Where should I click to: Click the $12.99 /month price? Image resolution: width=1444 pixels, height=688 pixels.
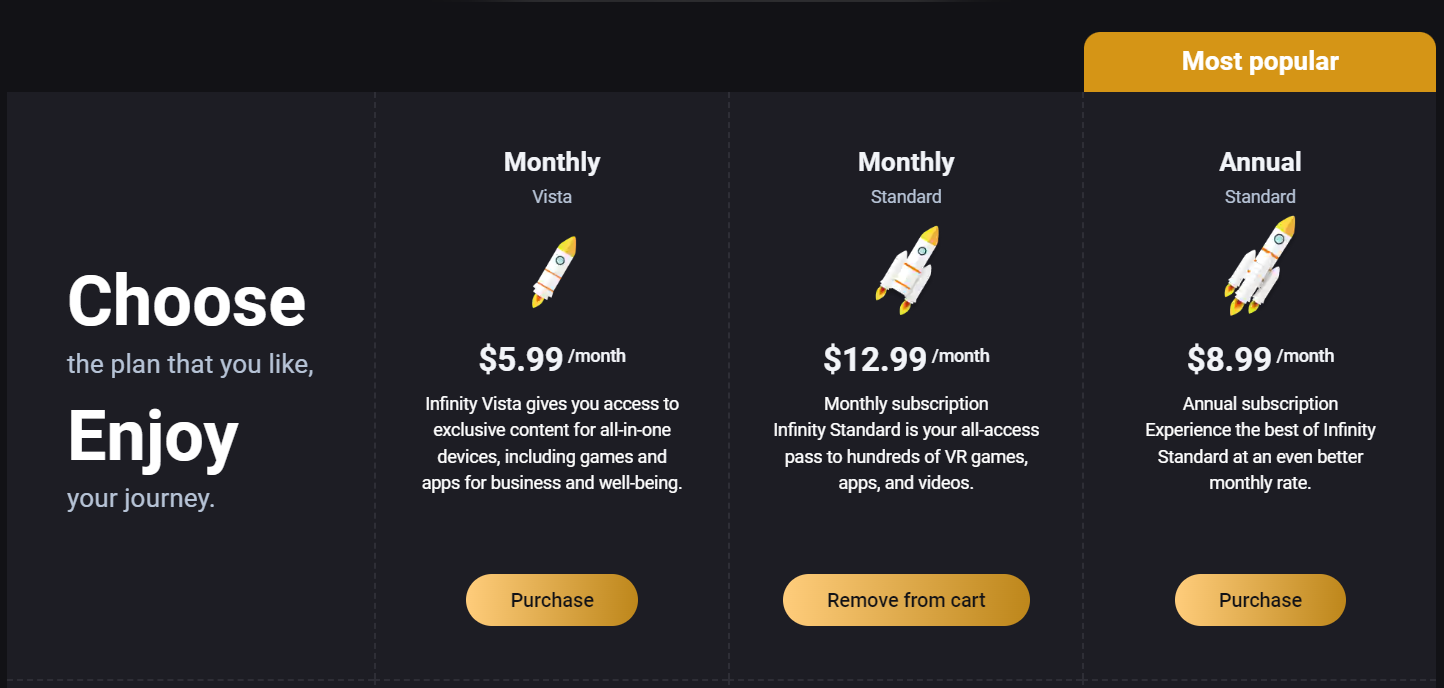click(x=906, y=358)
